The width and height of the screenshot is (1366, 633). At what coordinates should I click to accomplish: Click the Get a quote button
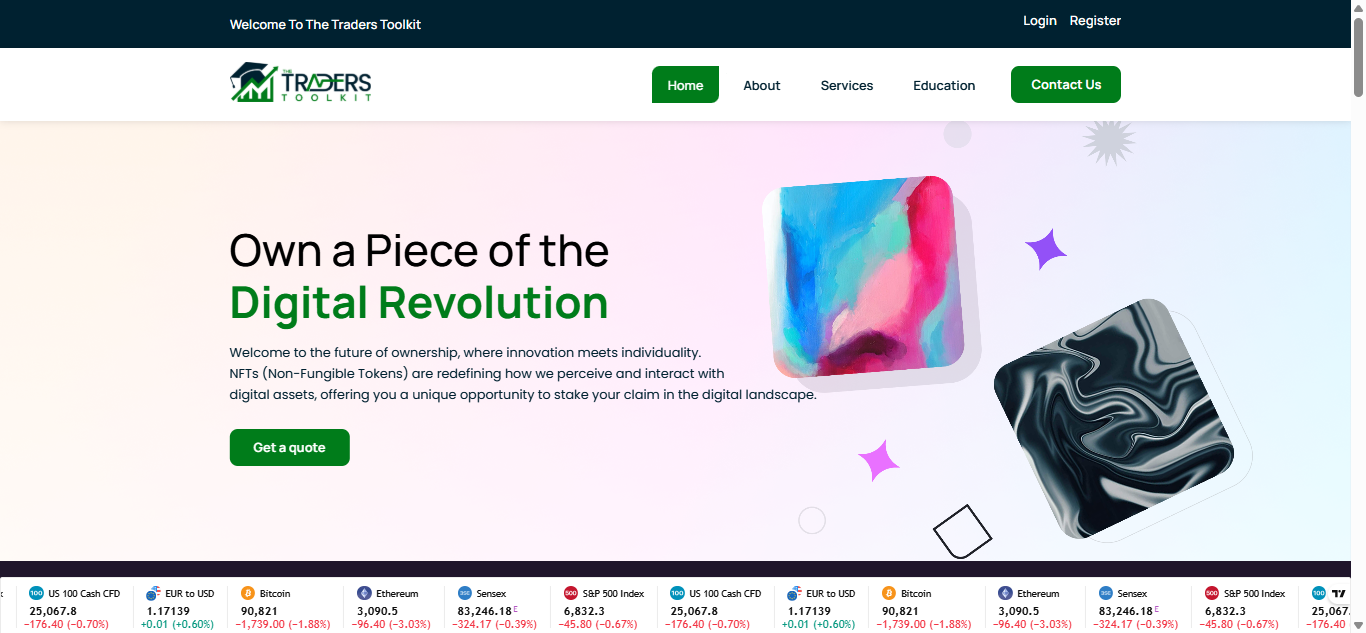tap(290, 447)
